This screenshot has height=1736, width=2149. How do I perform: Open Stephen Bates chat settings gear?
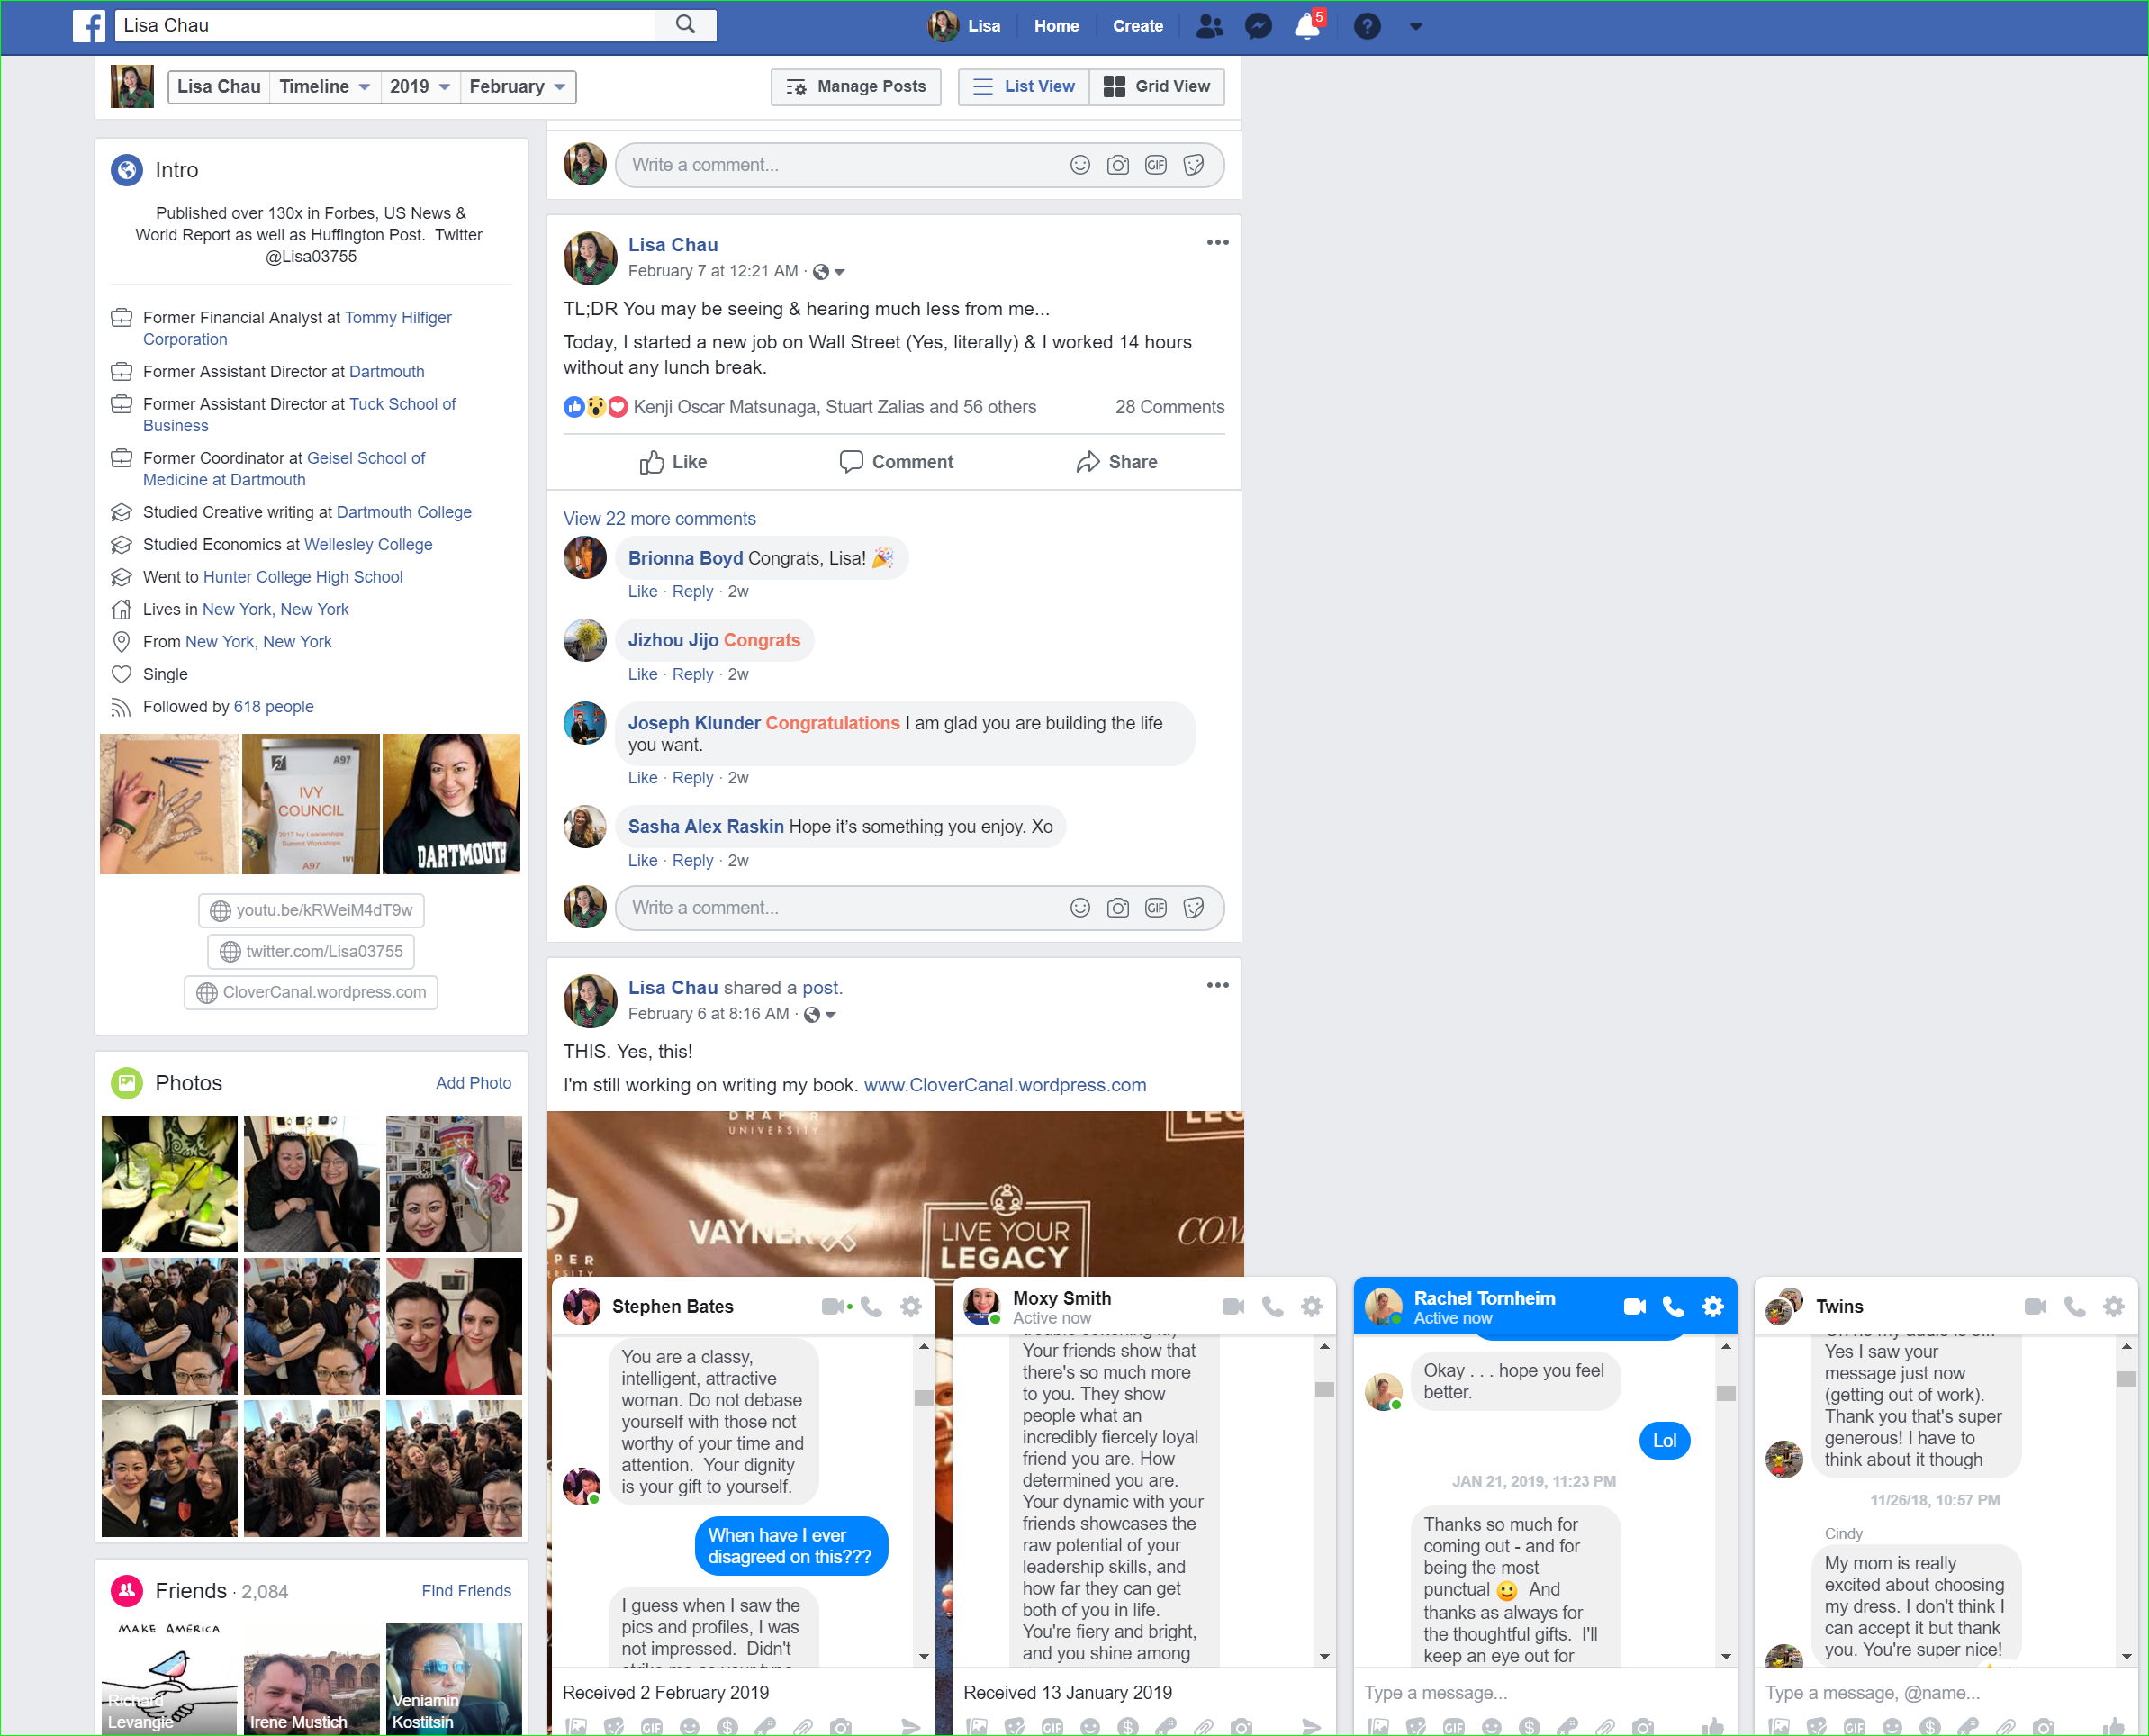[x=910, y=1306]
